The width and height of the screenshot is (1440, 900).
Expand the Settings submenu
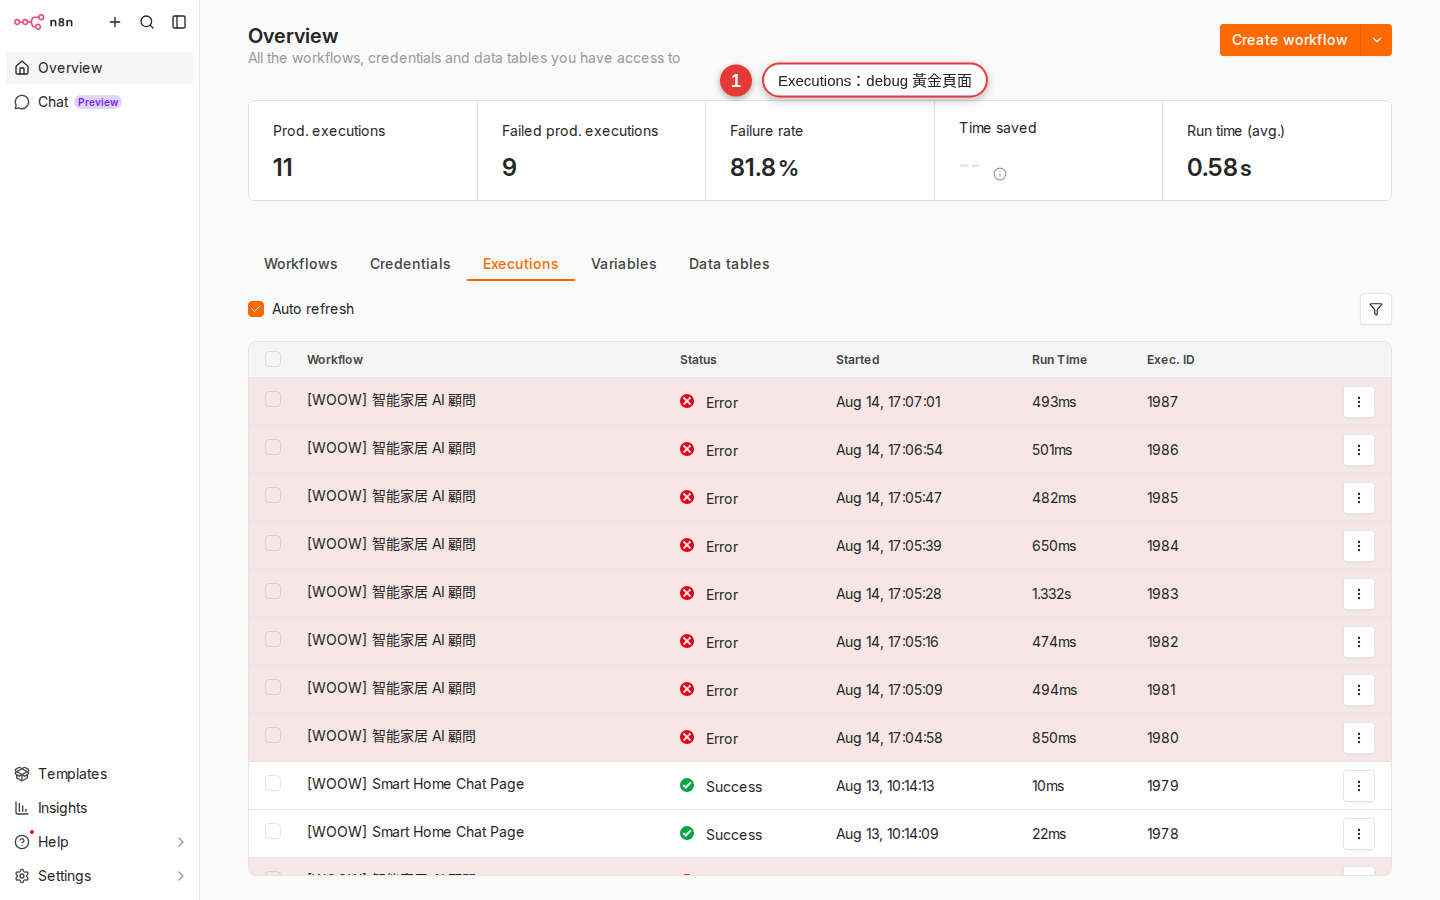(x=181, y=876)
